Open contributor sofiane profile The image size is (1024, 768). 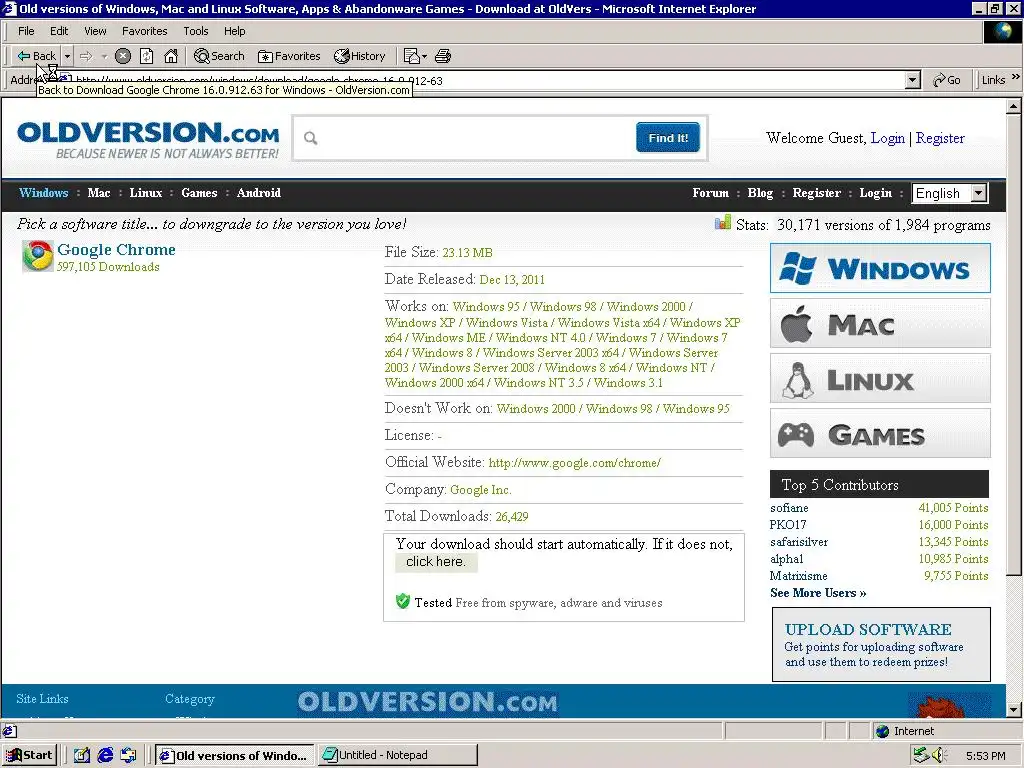tap(789, 508)
